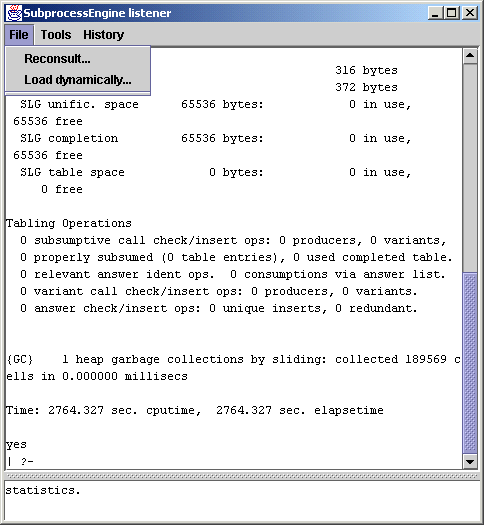Close the SubprocessEngine listener window
Screen dimensions: 484x525
pos(470,13)
